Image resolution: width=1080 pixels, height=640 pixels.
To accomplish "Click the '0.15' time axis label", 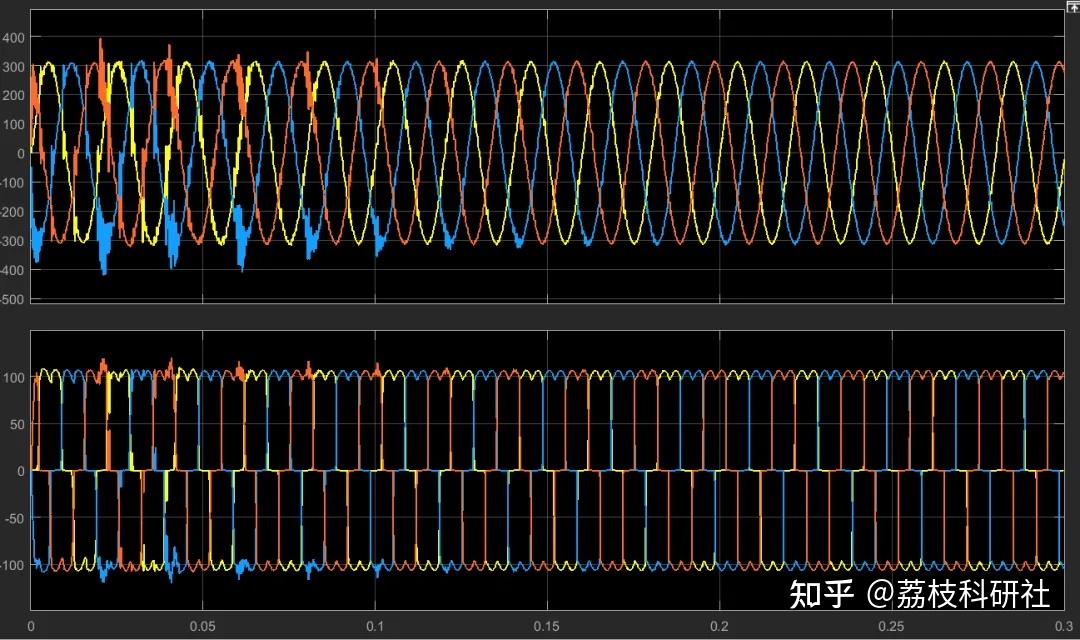I will (547, 626).
